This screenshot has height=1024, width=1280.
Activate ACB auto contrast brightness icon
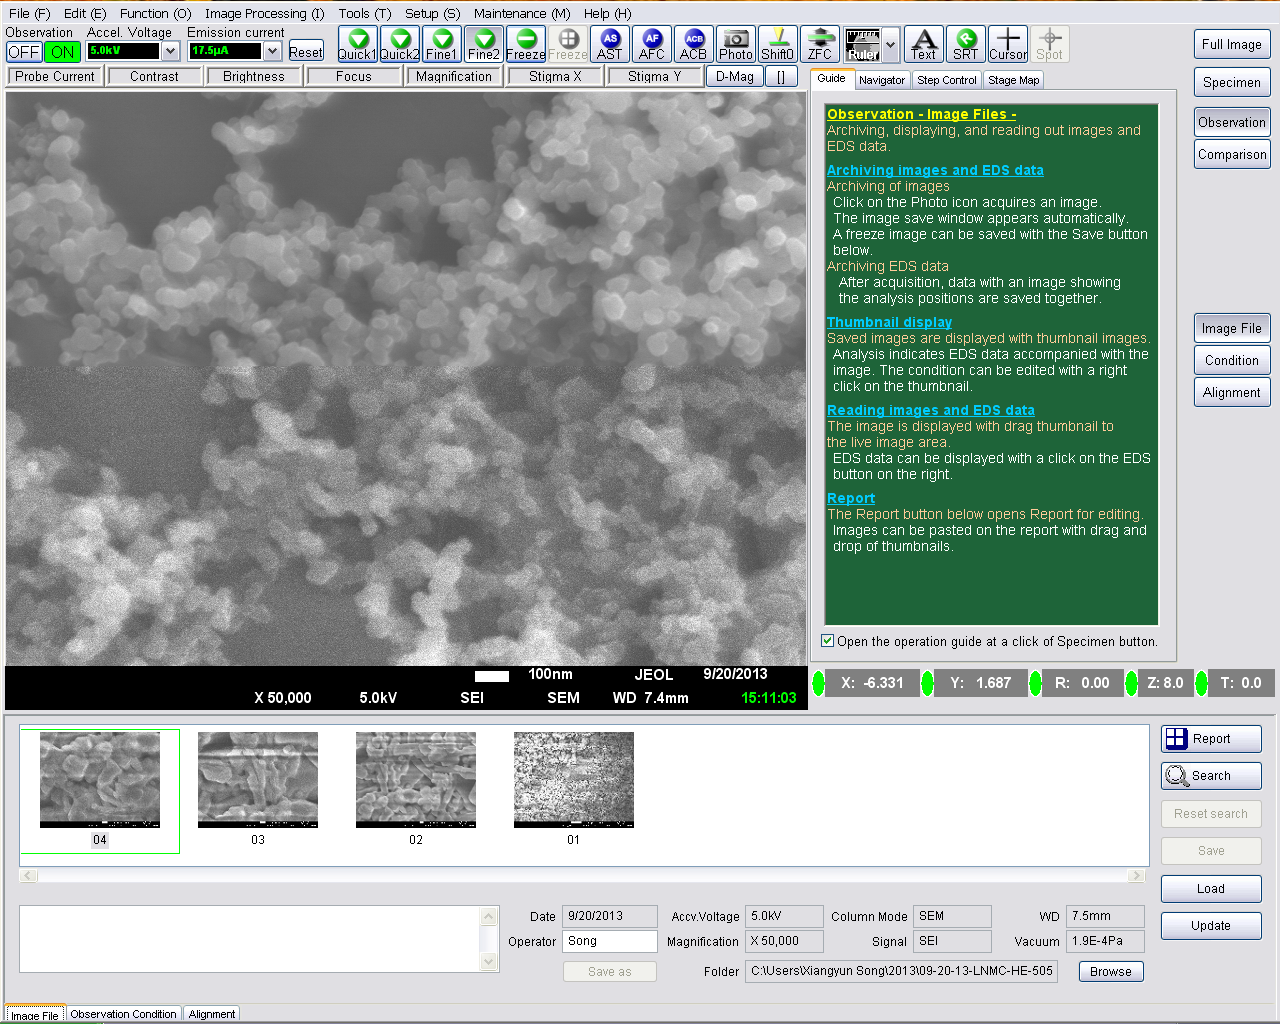coord(693,44)
